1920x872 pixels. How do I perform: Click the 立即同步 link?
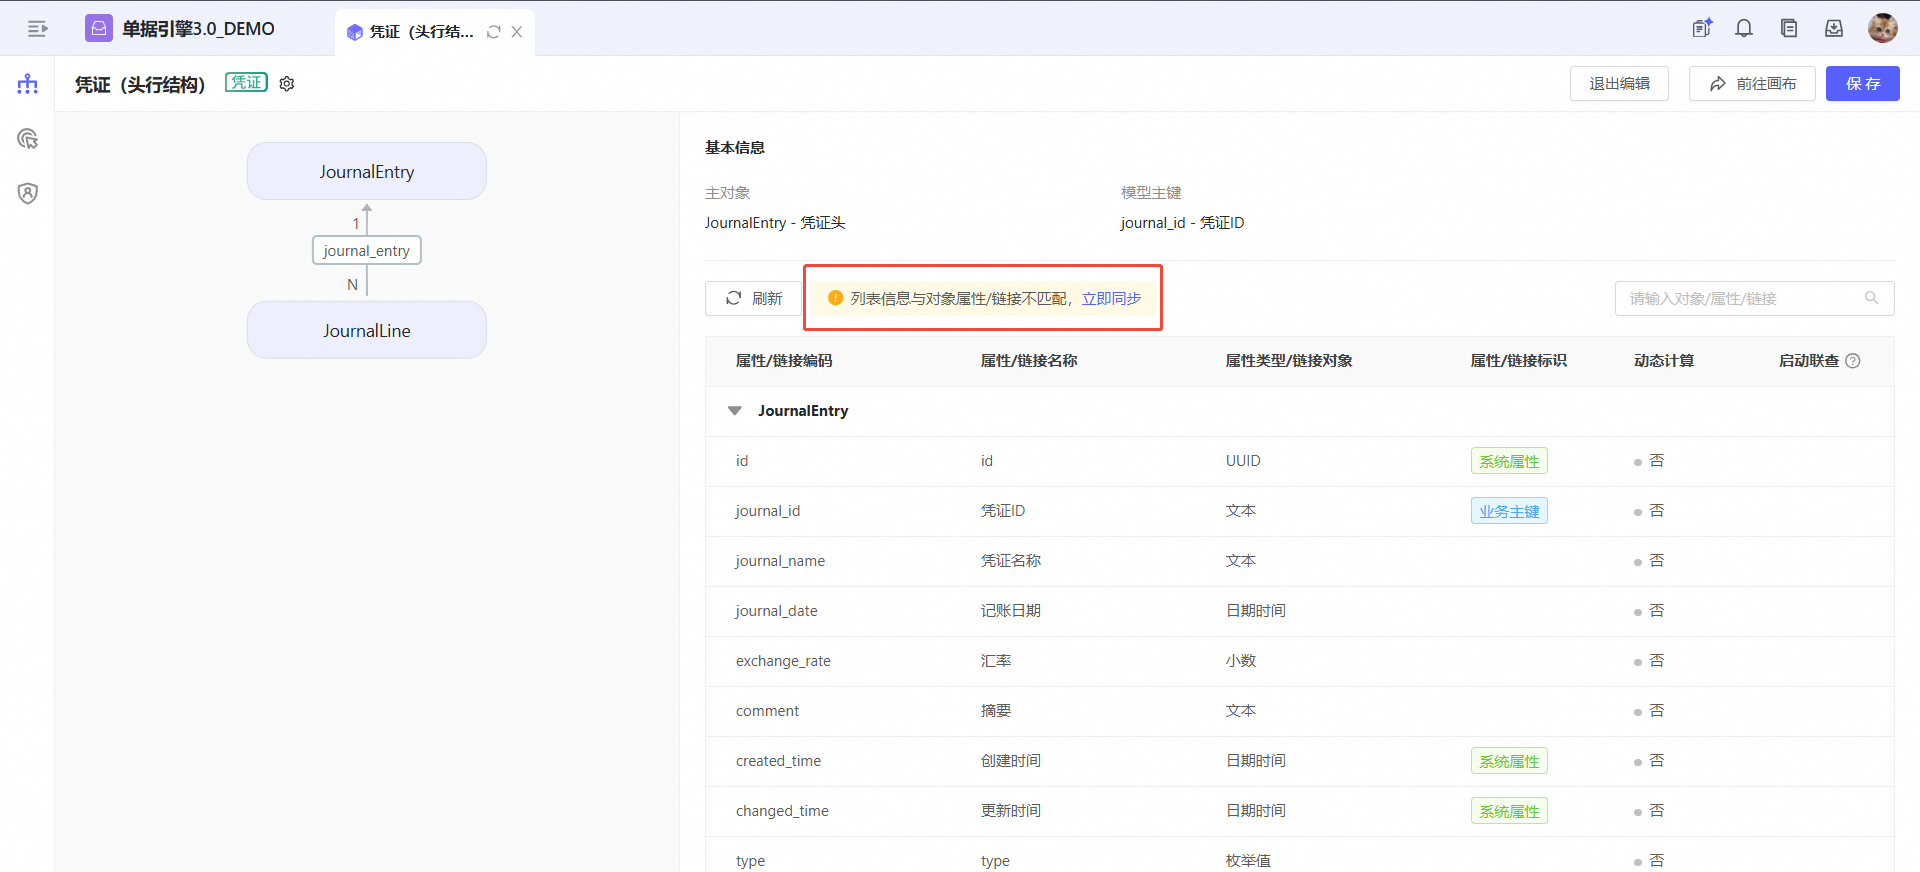[1111, 298]
